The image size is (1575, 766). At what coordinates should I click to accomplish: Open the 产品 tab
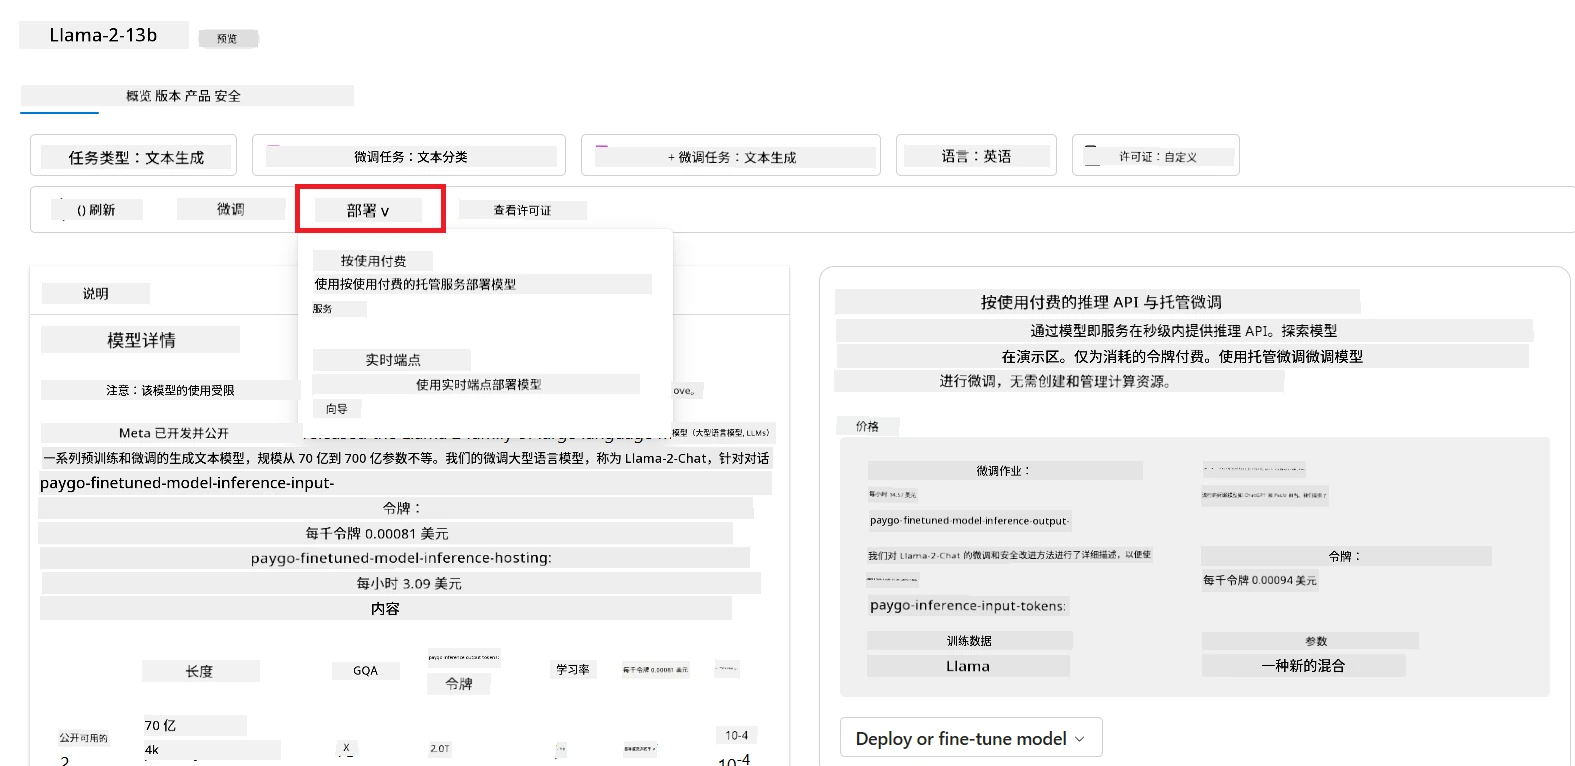[197, 96]
